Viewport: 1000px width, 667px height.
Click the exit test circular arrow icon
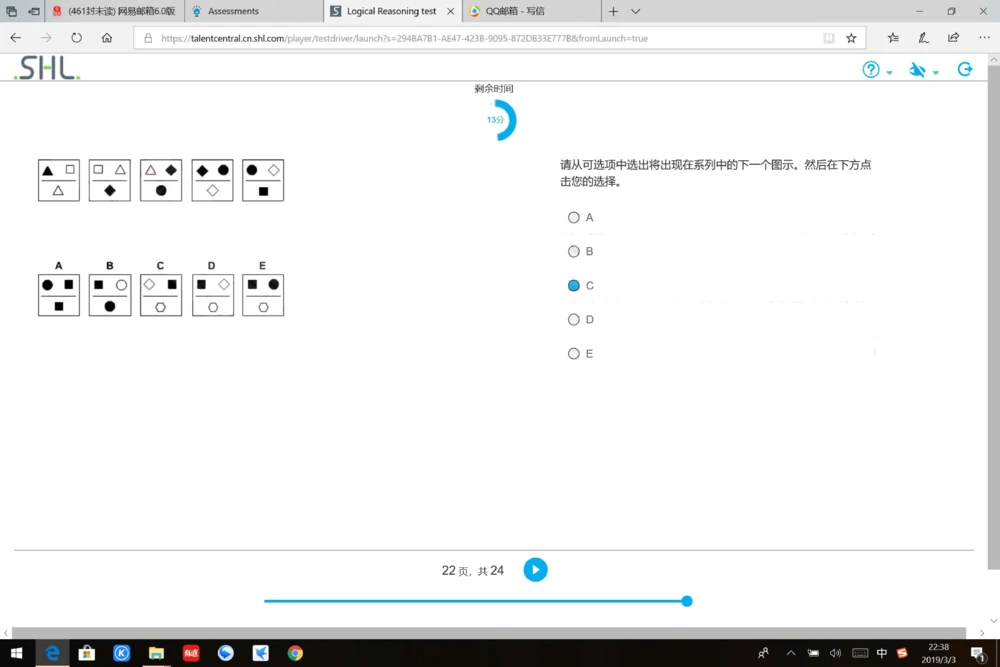964,69
